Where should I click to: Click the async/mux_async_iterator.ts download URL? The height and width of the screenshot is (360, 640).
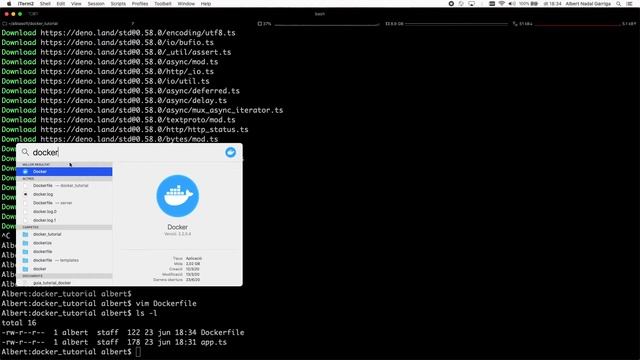(x=162, y=110)
